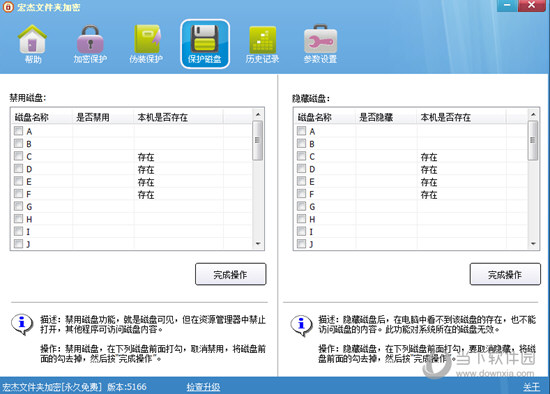Open the 检查升级 link
The height and width of the screenshot is (394, 550).
click(x=203, y=387)
